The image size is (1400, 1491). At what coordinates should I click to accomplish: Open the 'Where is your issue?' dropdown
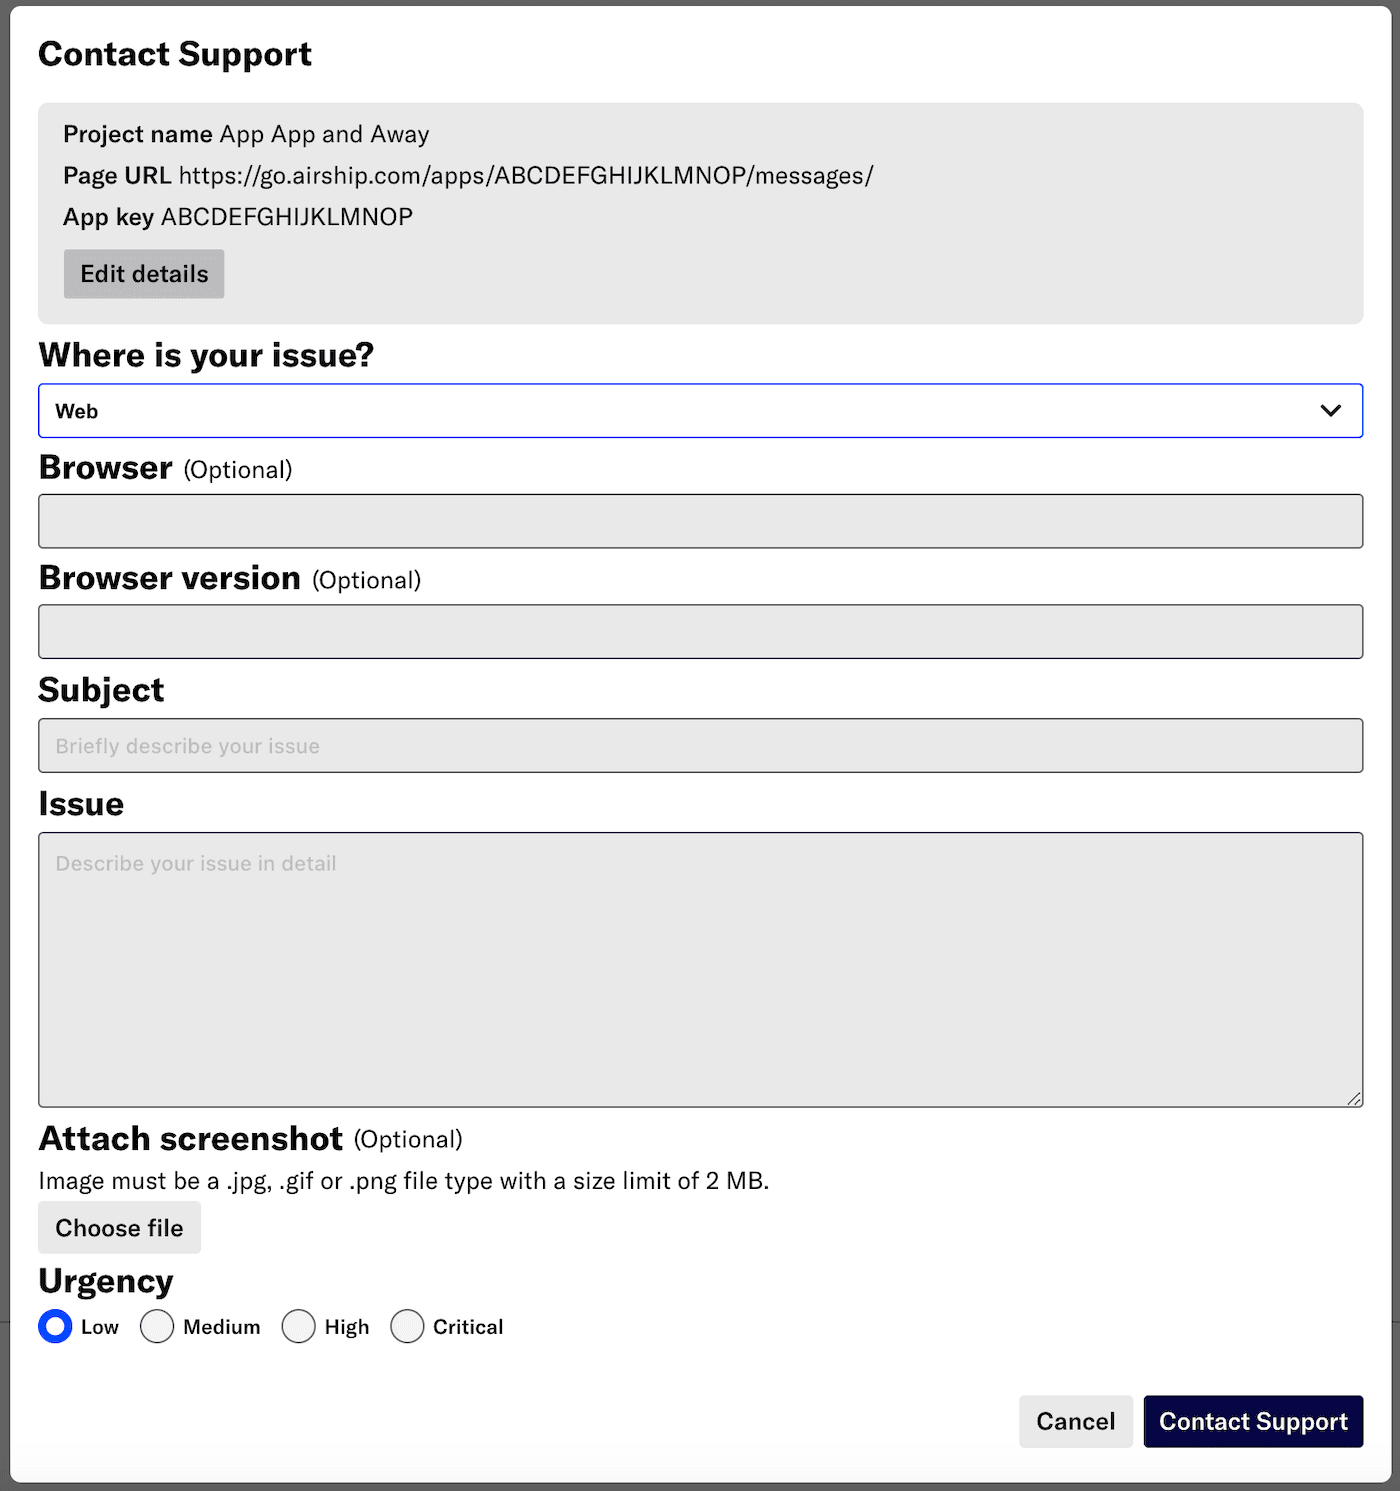[x=700, y=411]
